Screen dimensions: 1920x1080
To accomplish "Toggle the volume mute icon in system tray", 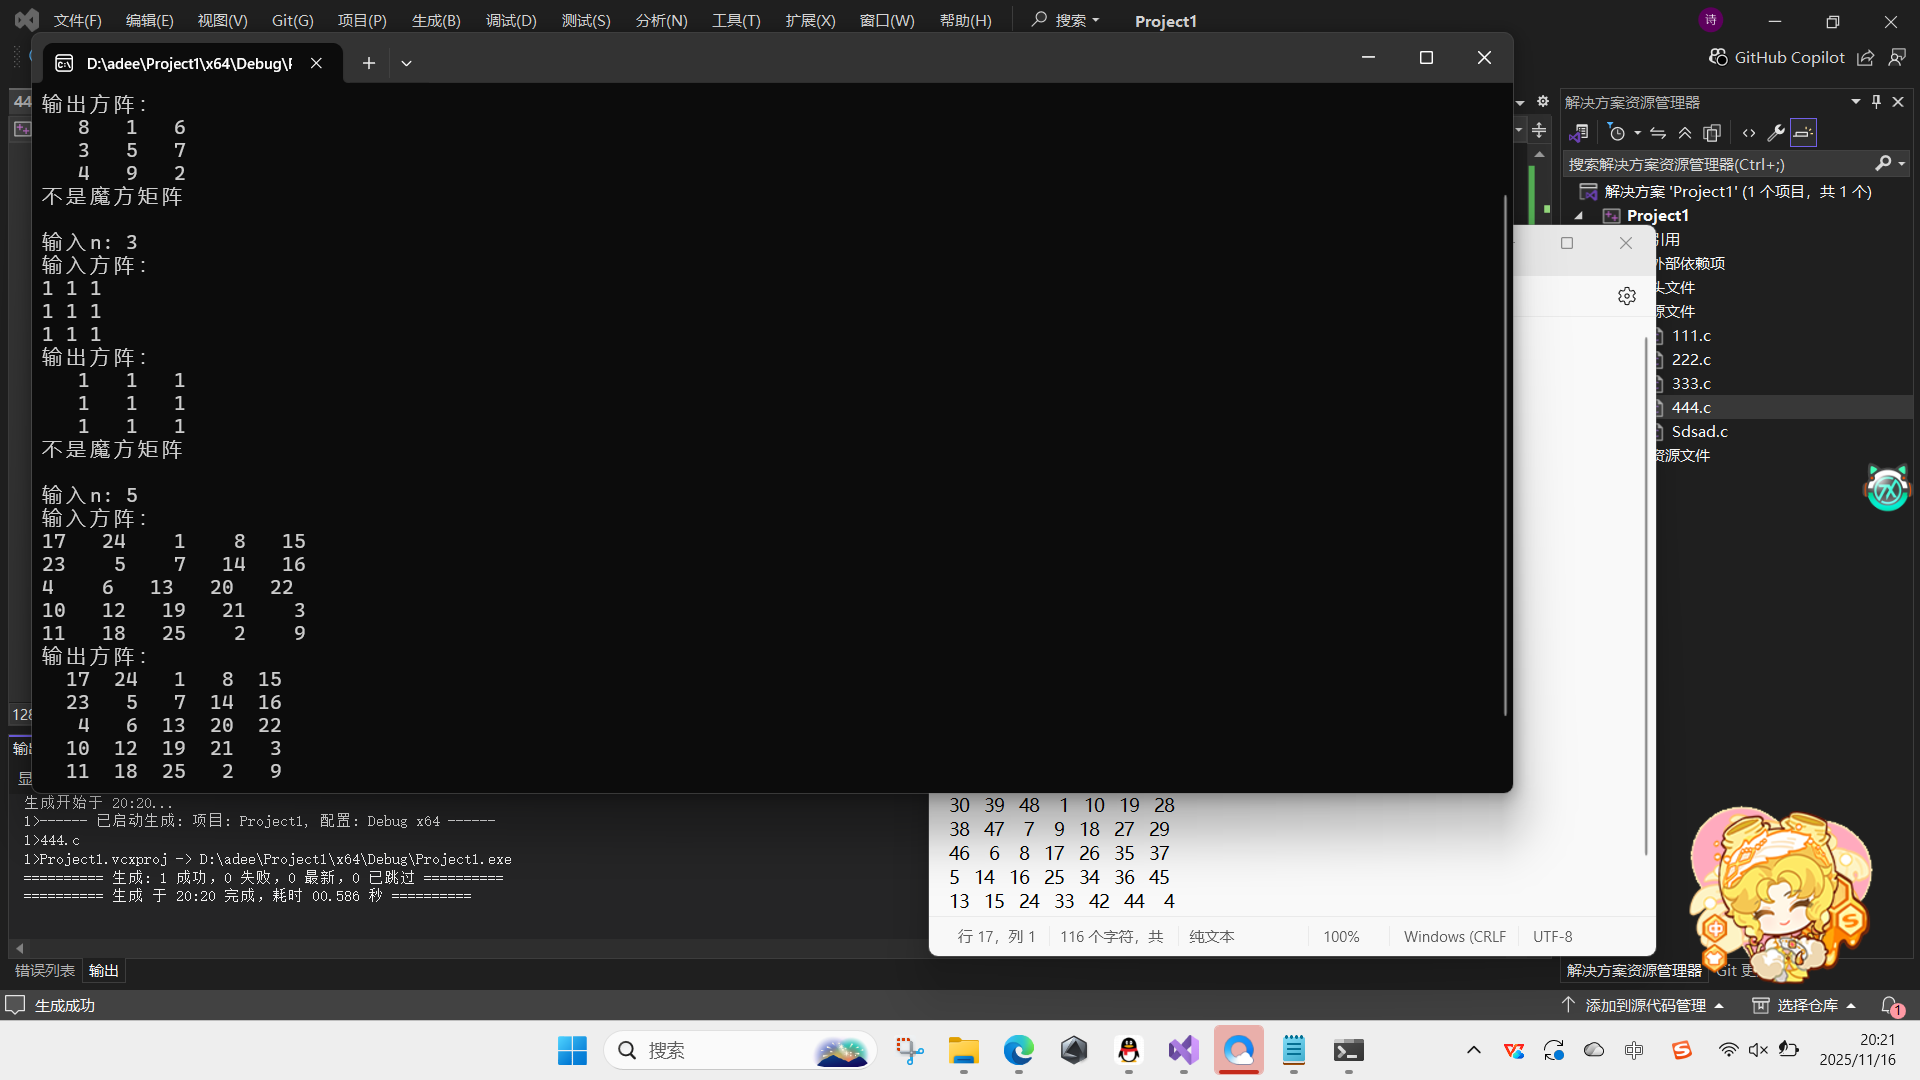I will click(x=1758, y=1050).
